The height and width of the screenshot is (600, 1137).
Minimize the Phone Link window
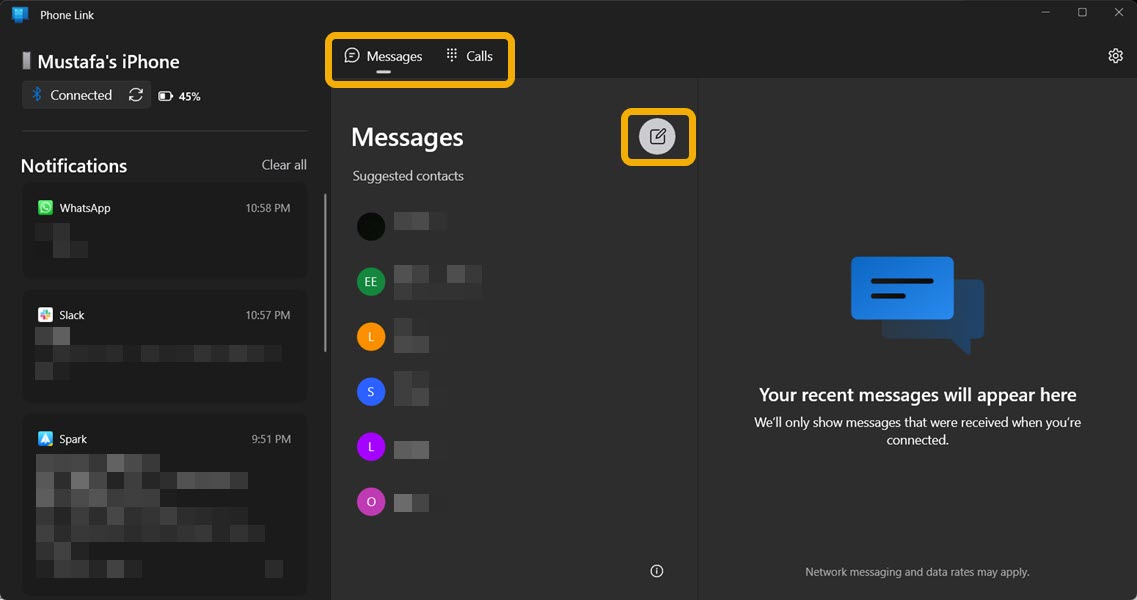pyautogui.click(x=1046, y=12)
